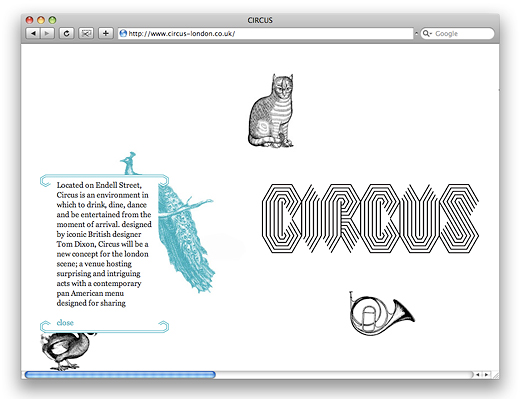Click the dodo bird illustration
520x399 pixels.
(66, 351)
